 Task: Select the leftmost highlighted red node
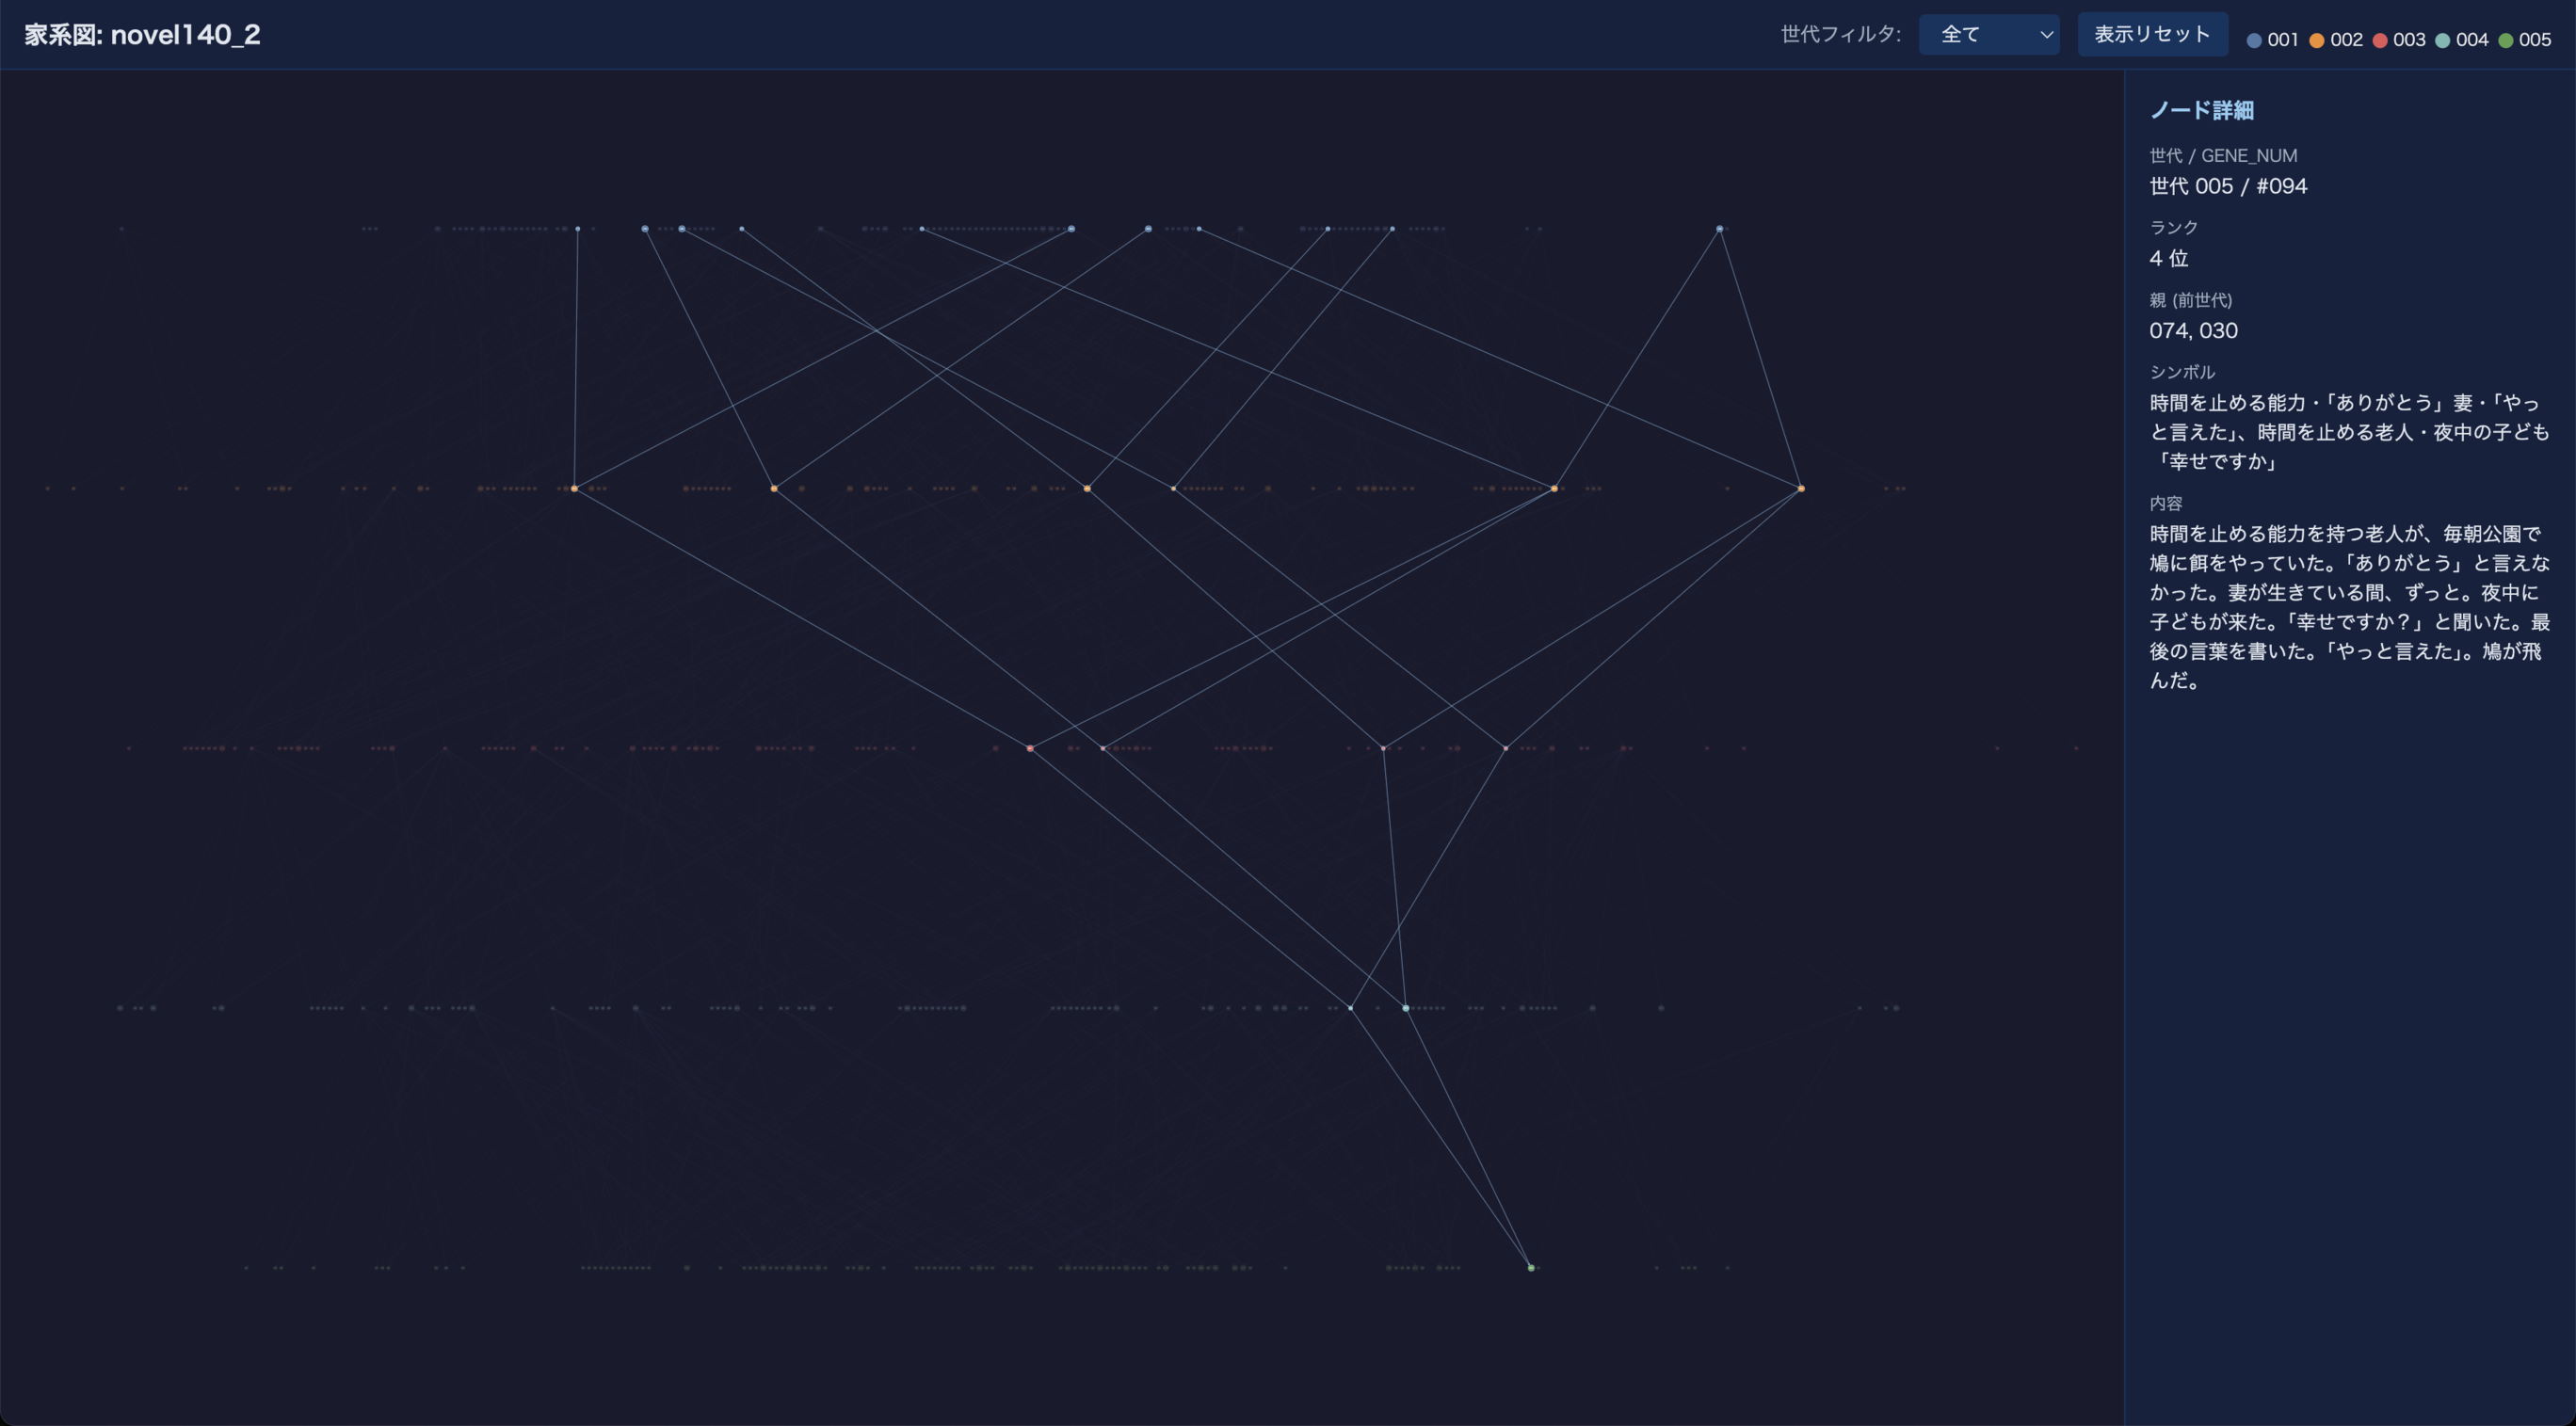pos(1030,748)
